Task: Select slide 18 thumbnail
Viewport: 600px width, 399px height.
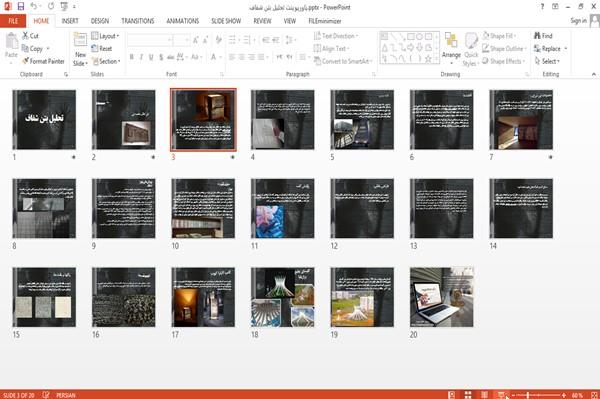Action: [x=283, y=297]
